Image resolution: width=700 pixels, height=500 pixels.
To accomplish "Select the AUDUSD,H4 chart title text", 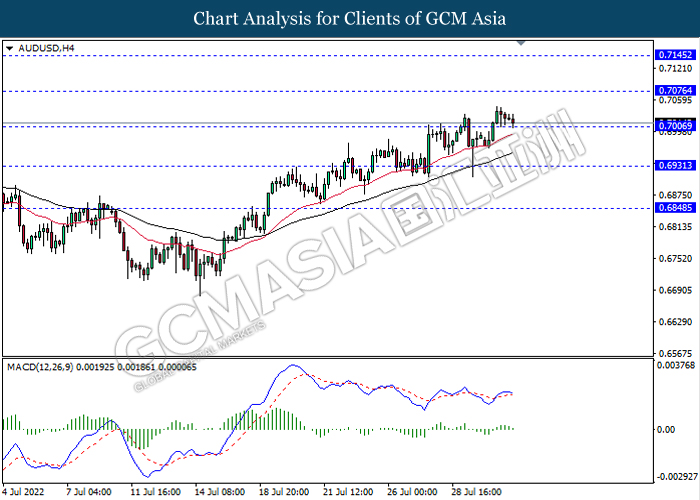I will [x=46, y=48].
